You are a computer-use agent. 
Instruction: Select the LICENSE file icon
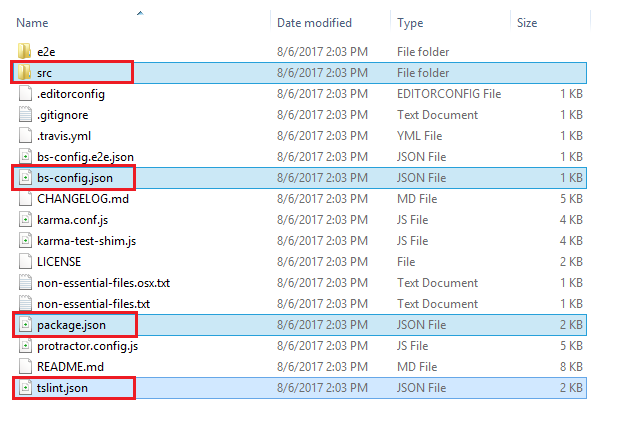pyautogui.click(x=25, y=261)
